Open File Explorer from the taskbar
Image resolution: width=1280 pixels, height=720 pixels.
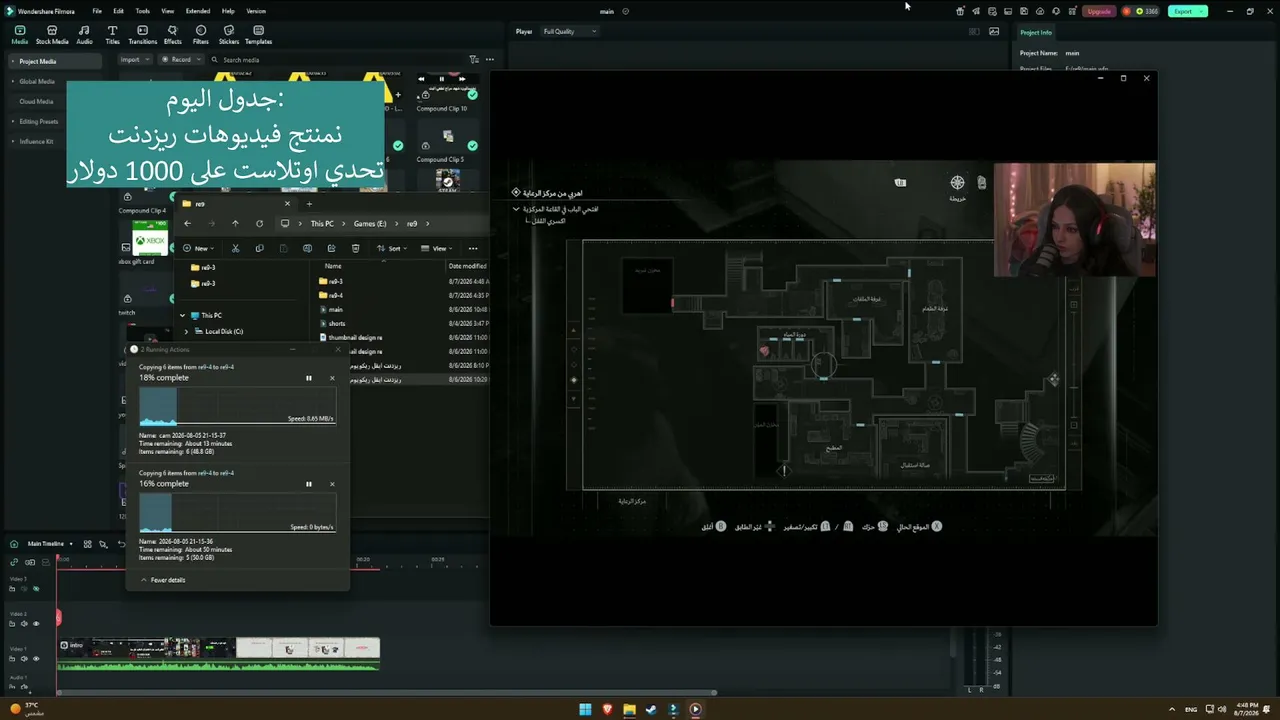coord(629,710)
